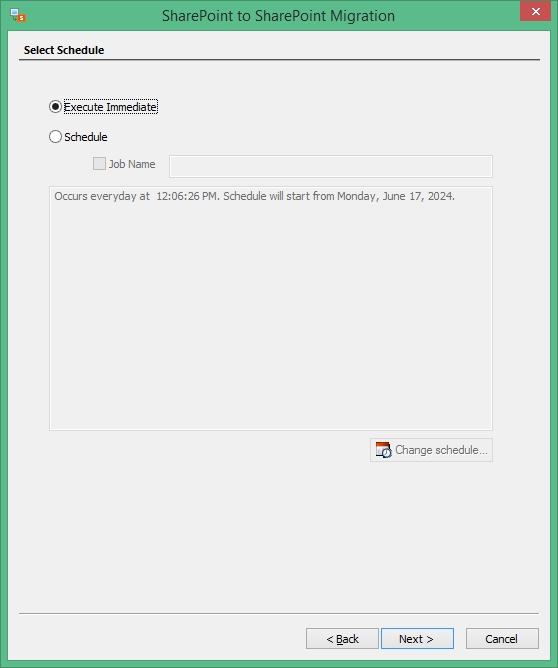Proceed with the Next > button

pyautogui.click(x=417, y=639)
